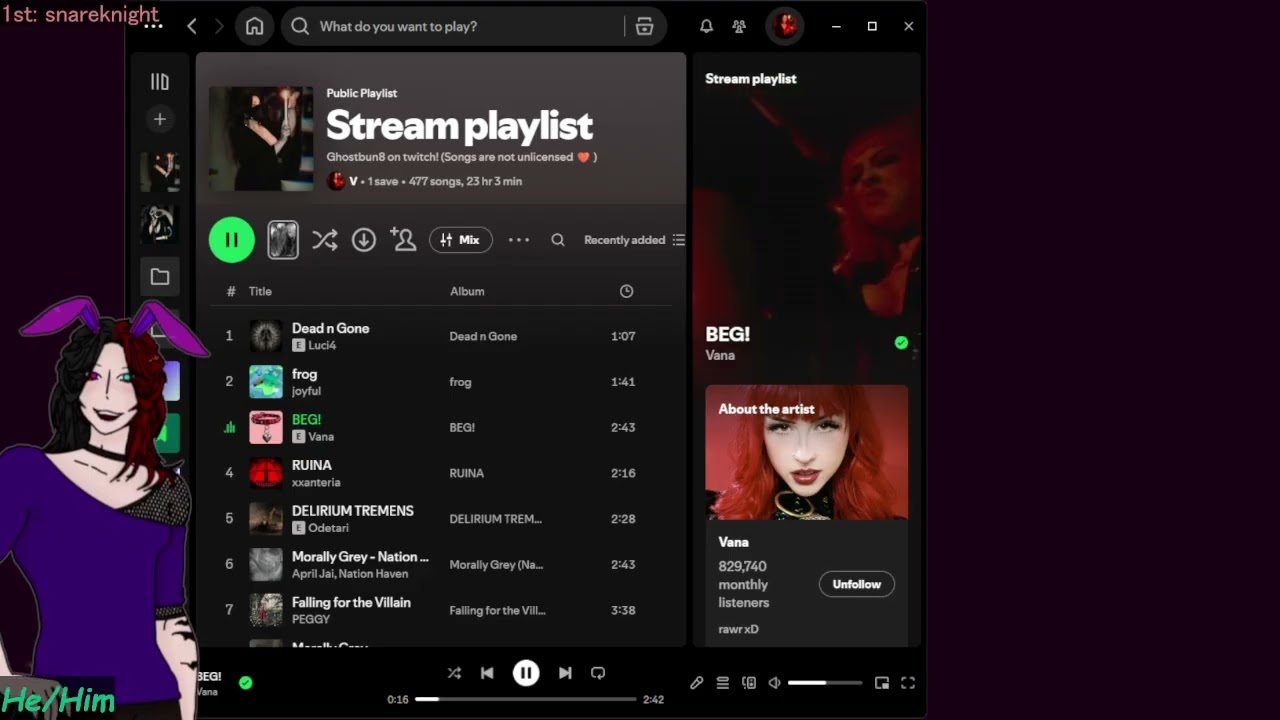Skip to the next track
This screenshot has width=1280, height=720.
coord(565,673)
